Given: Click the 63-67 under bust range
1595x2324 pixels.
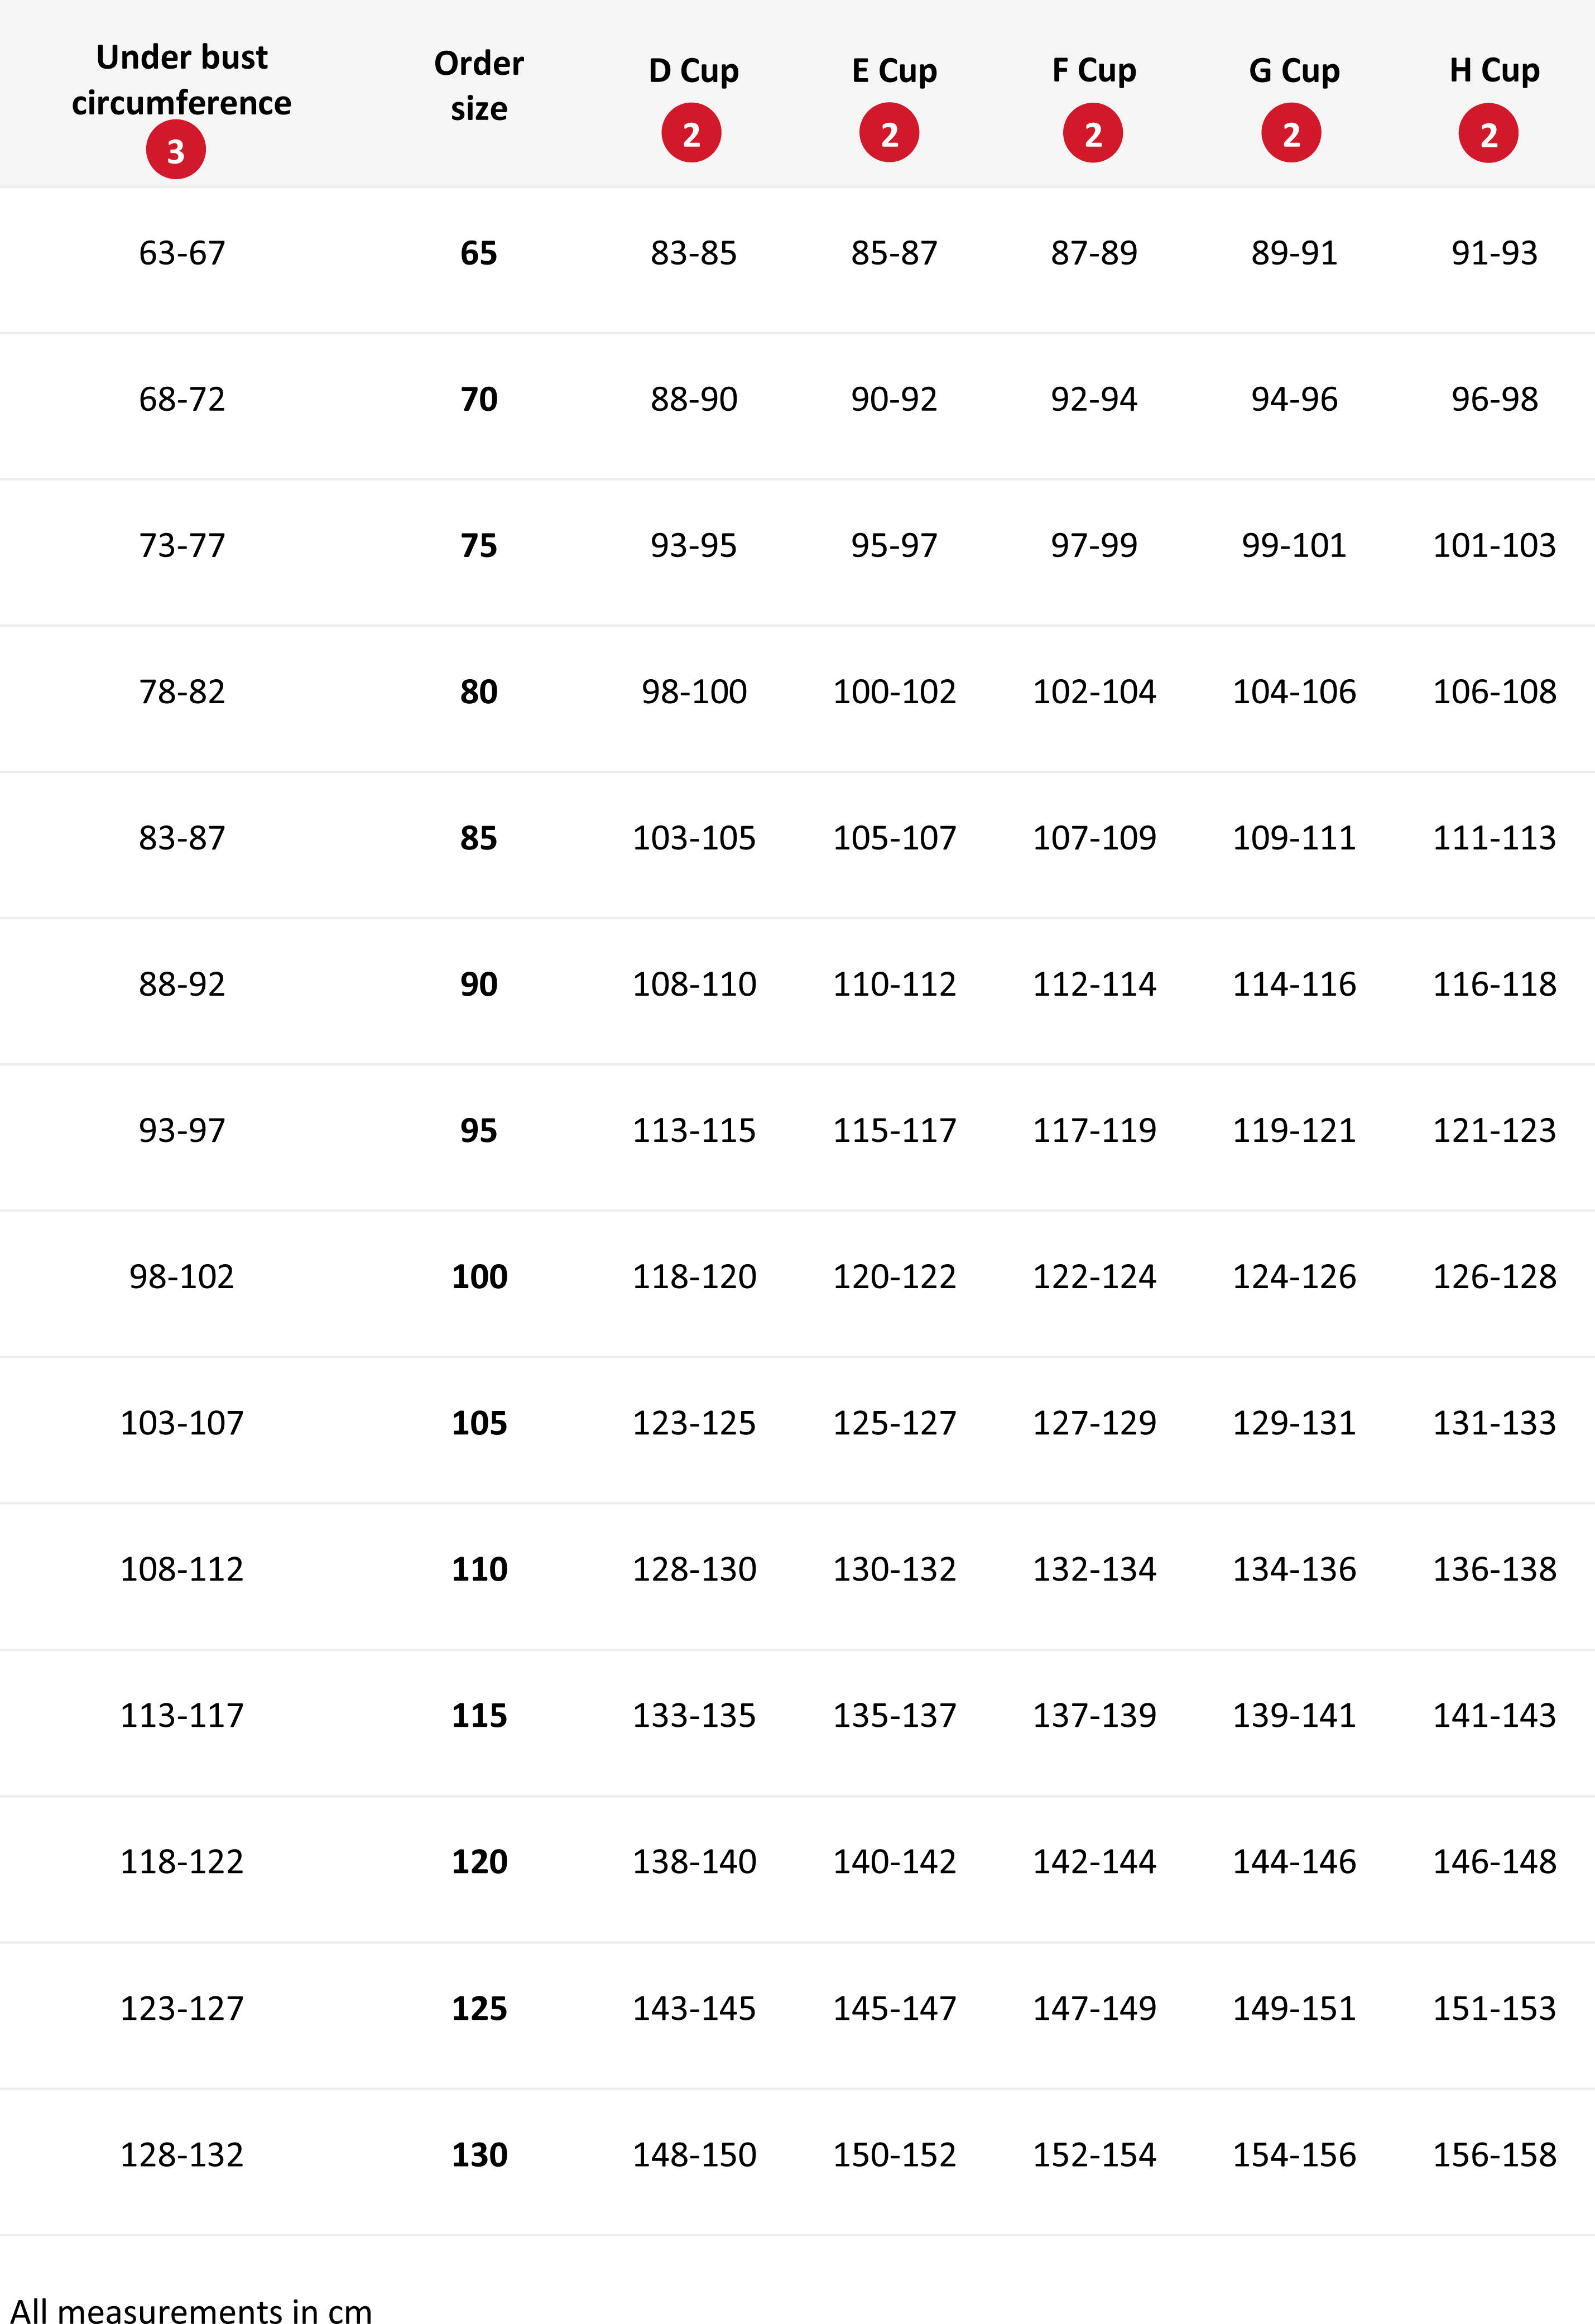Looking at the screenshot, I should [x=182, y=253].
